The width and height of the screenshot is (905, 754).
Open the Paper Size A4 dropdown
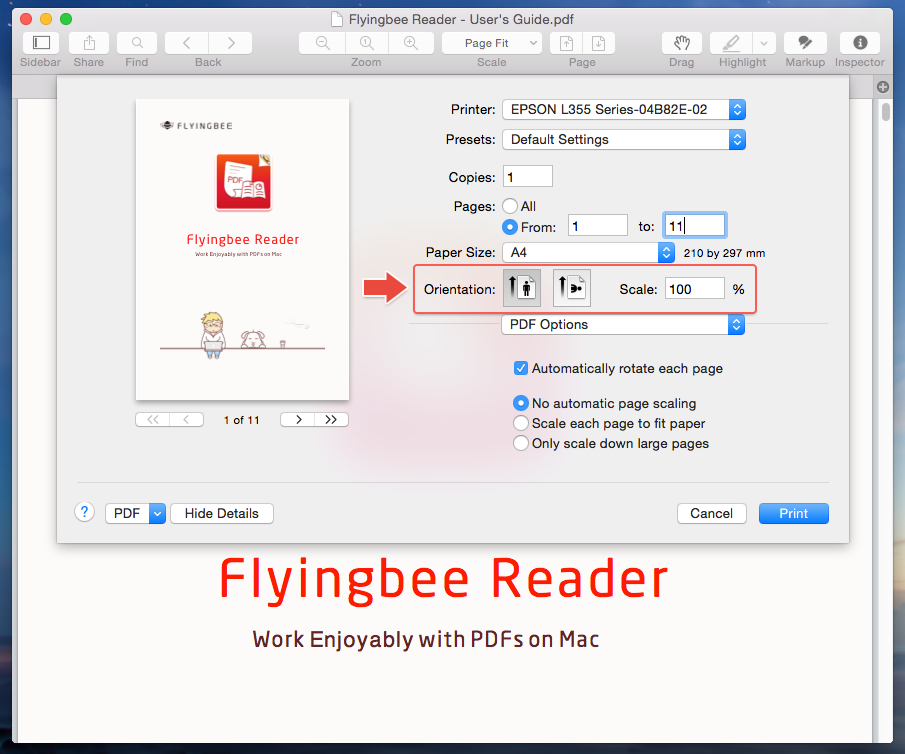[x=588, y=252]
